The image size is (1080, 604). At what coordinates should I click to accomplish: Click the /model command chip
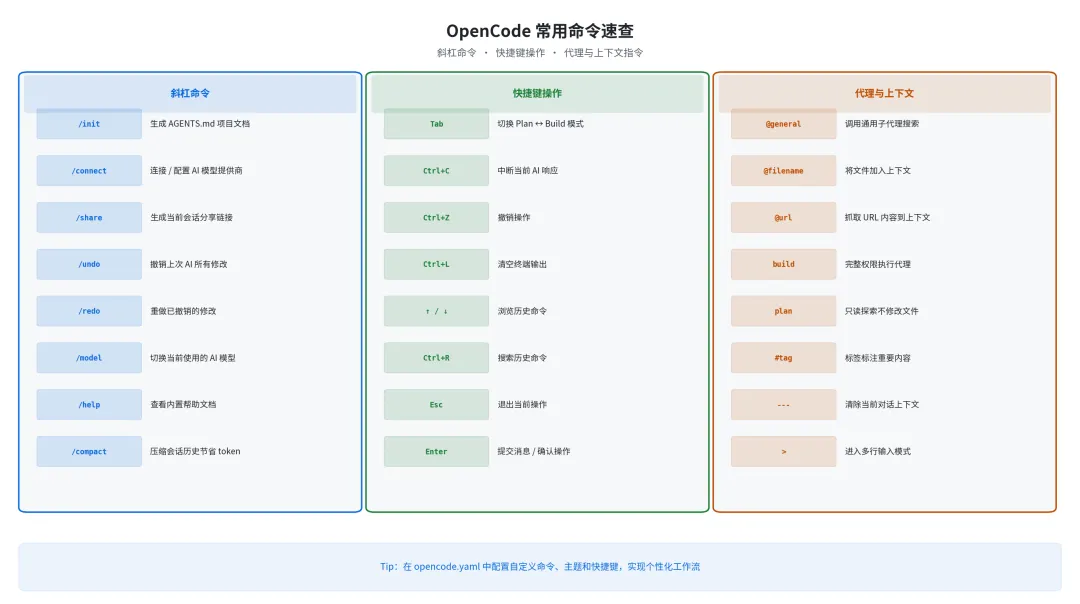tap(89, 358)
